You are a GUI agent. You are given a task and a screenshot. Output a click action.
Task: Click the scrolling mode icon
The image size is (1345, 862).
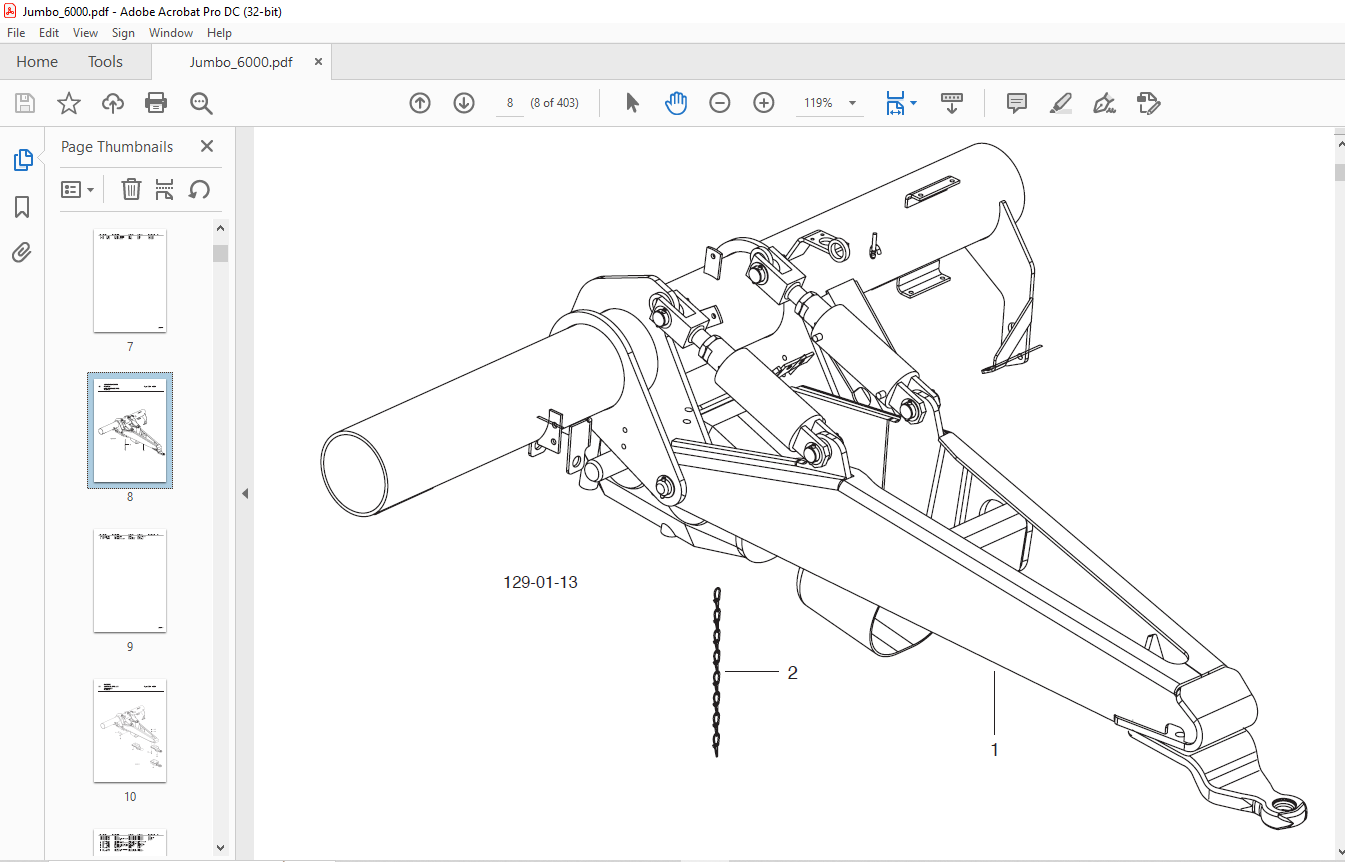pos(951,103)
